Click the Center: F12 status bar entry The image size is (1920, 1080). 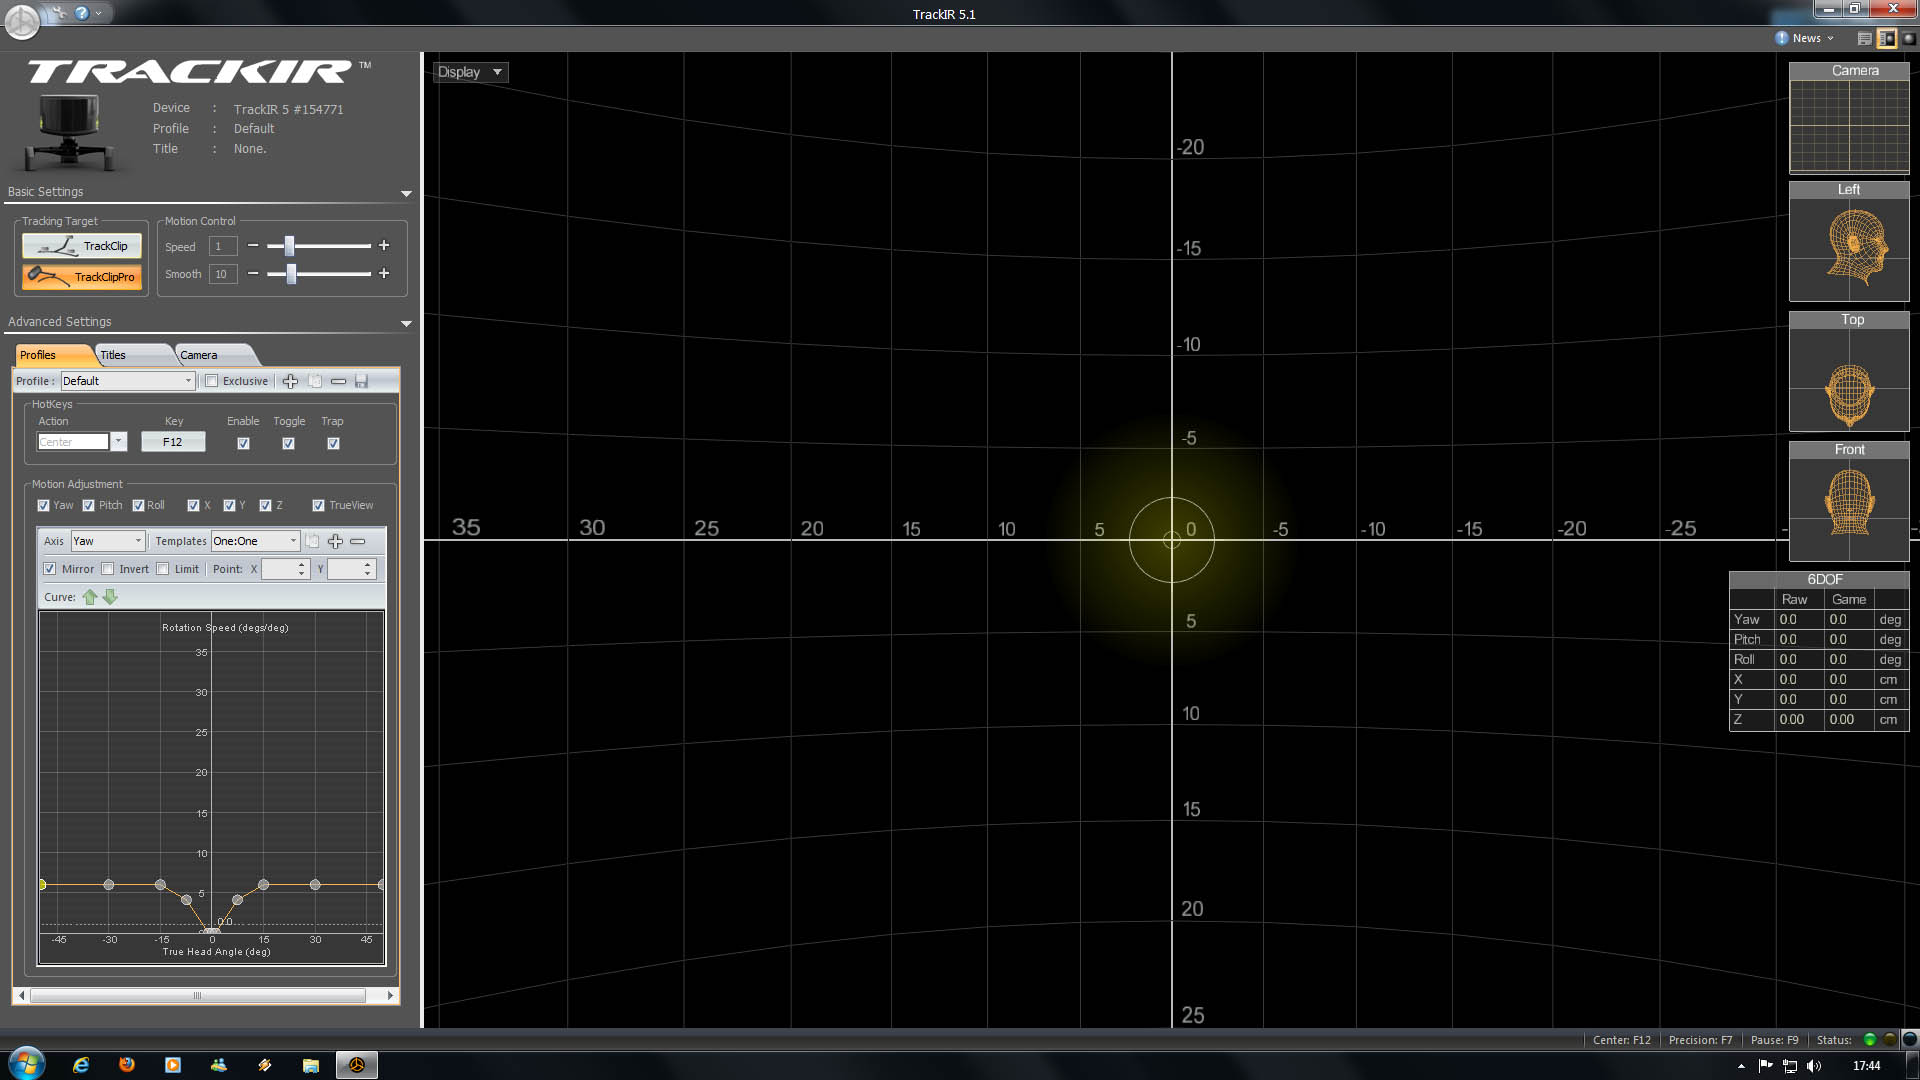(1621, 1040)
